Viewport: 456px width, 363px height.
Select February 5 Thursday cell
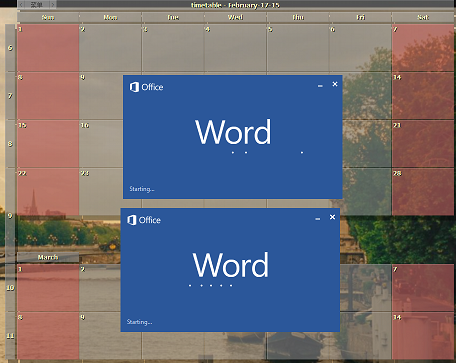tap(298, 48)
